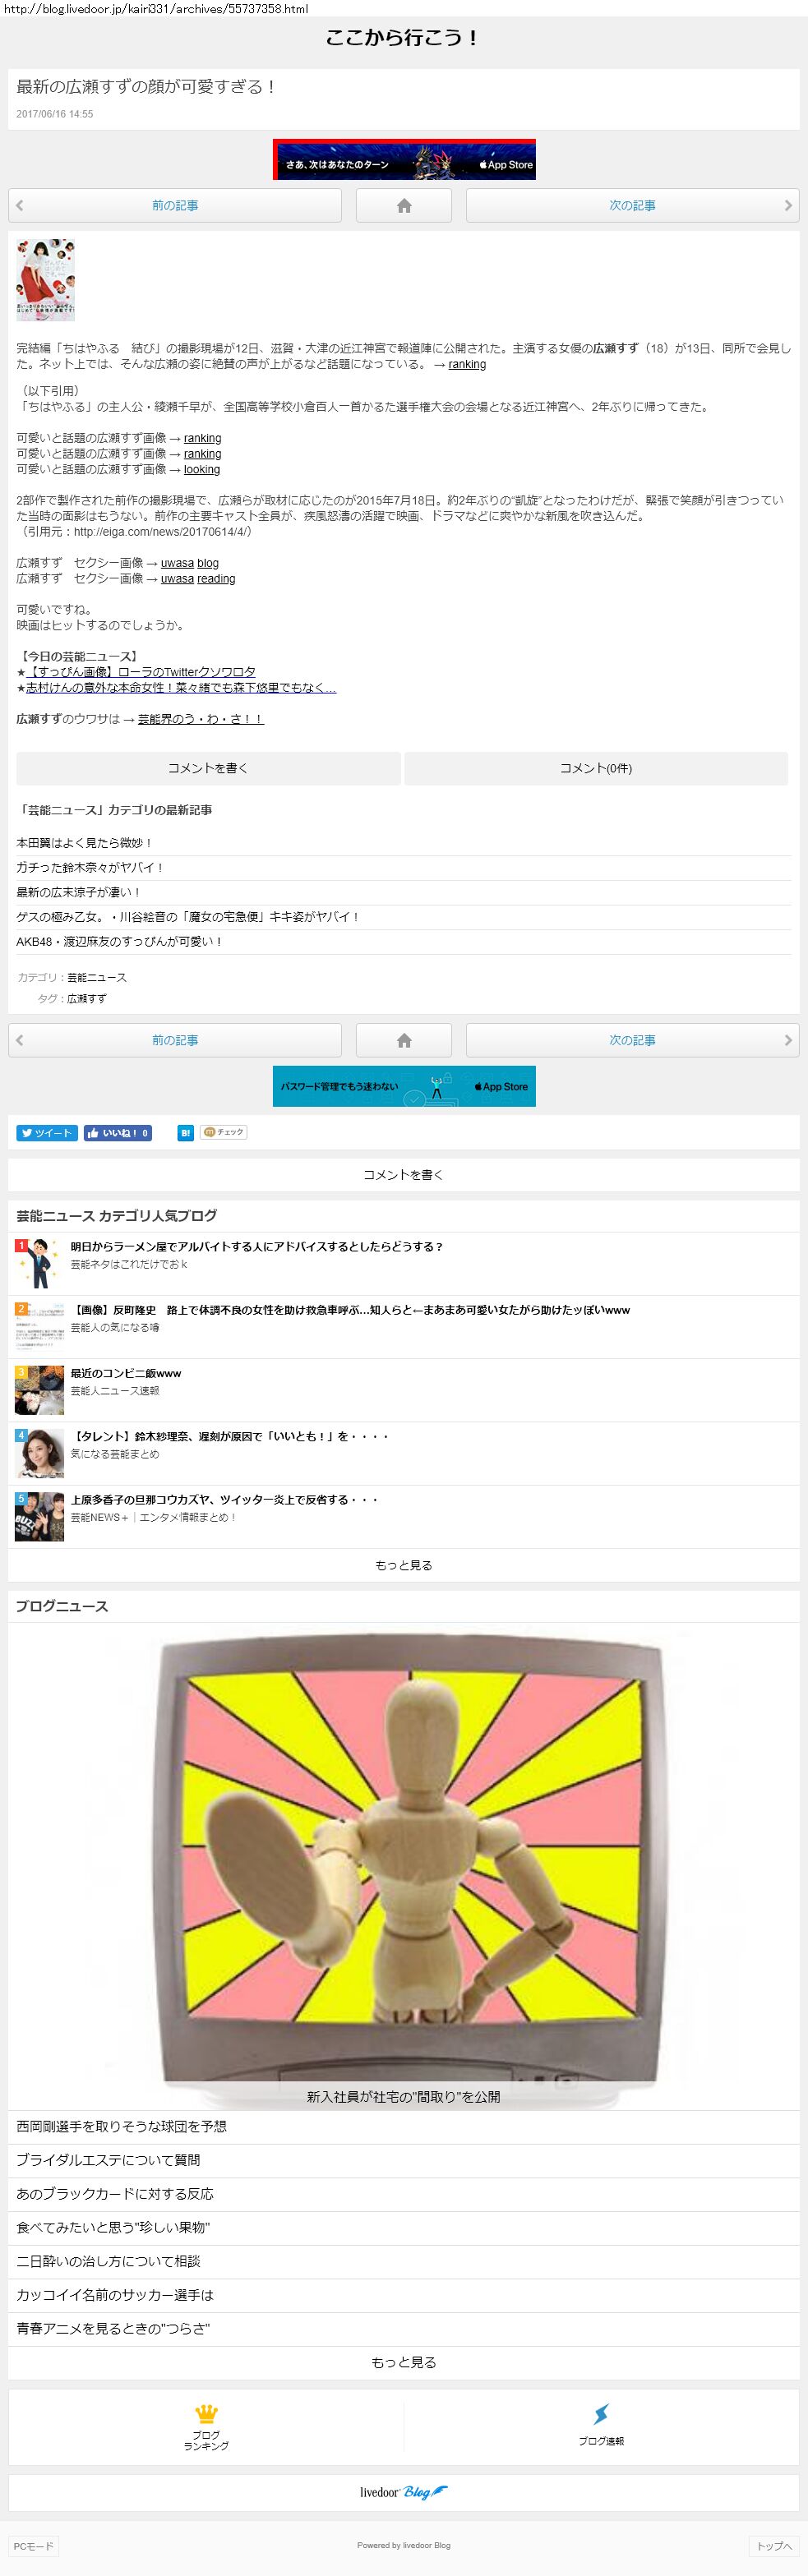Click the Hatena B! bookmark icon
808x2576 pixels.
185,1133
